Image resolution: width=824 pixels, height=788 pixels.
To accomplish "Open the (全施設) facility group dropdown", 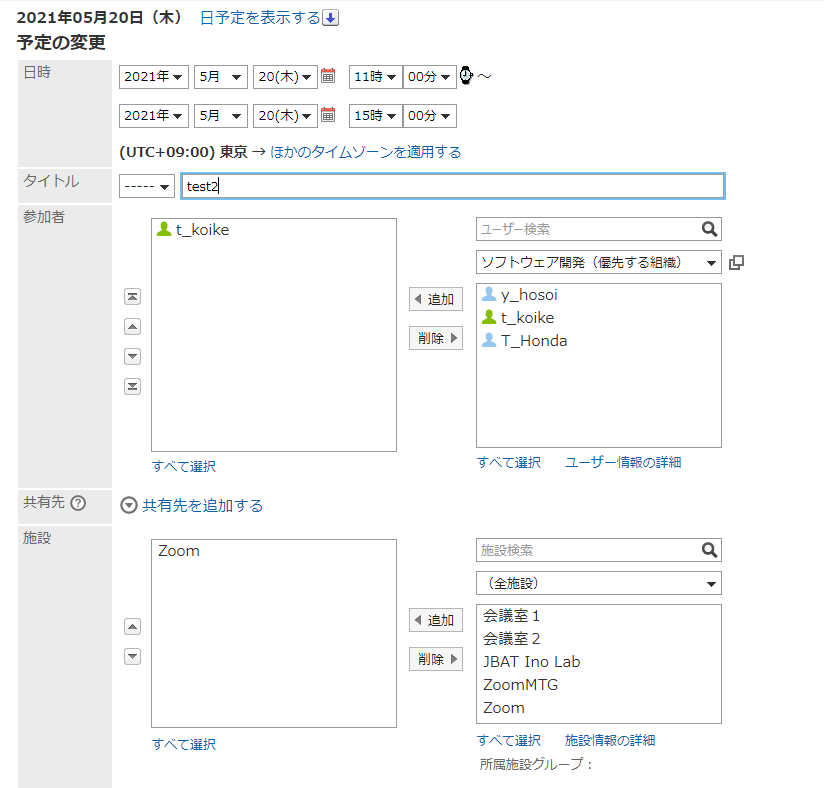I will click(x=598, y=583).
